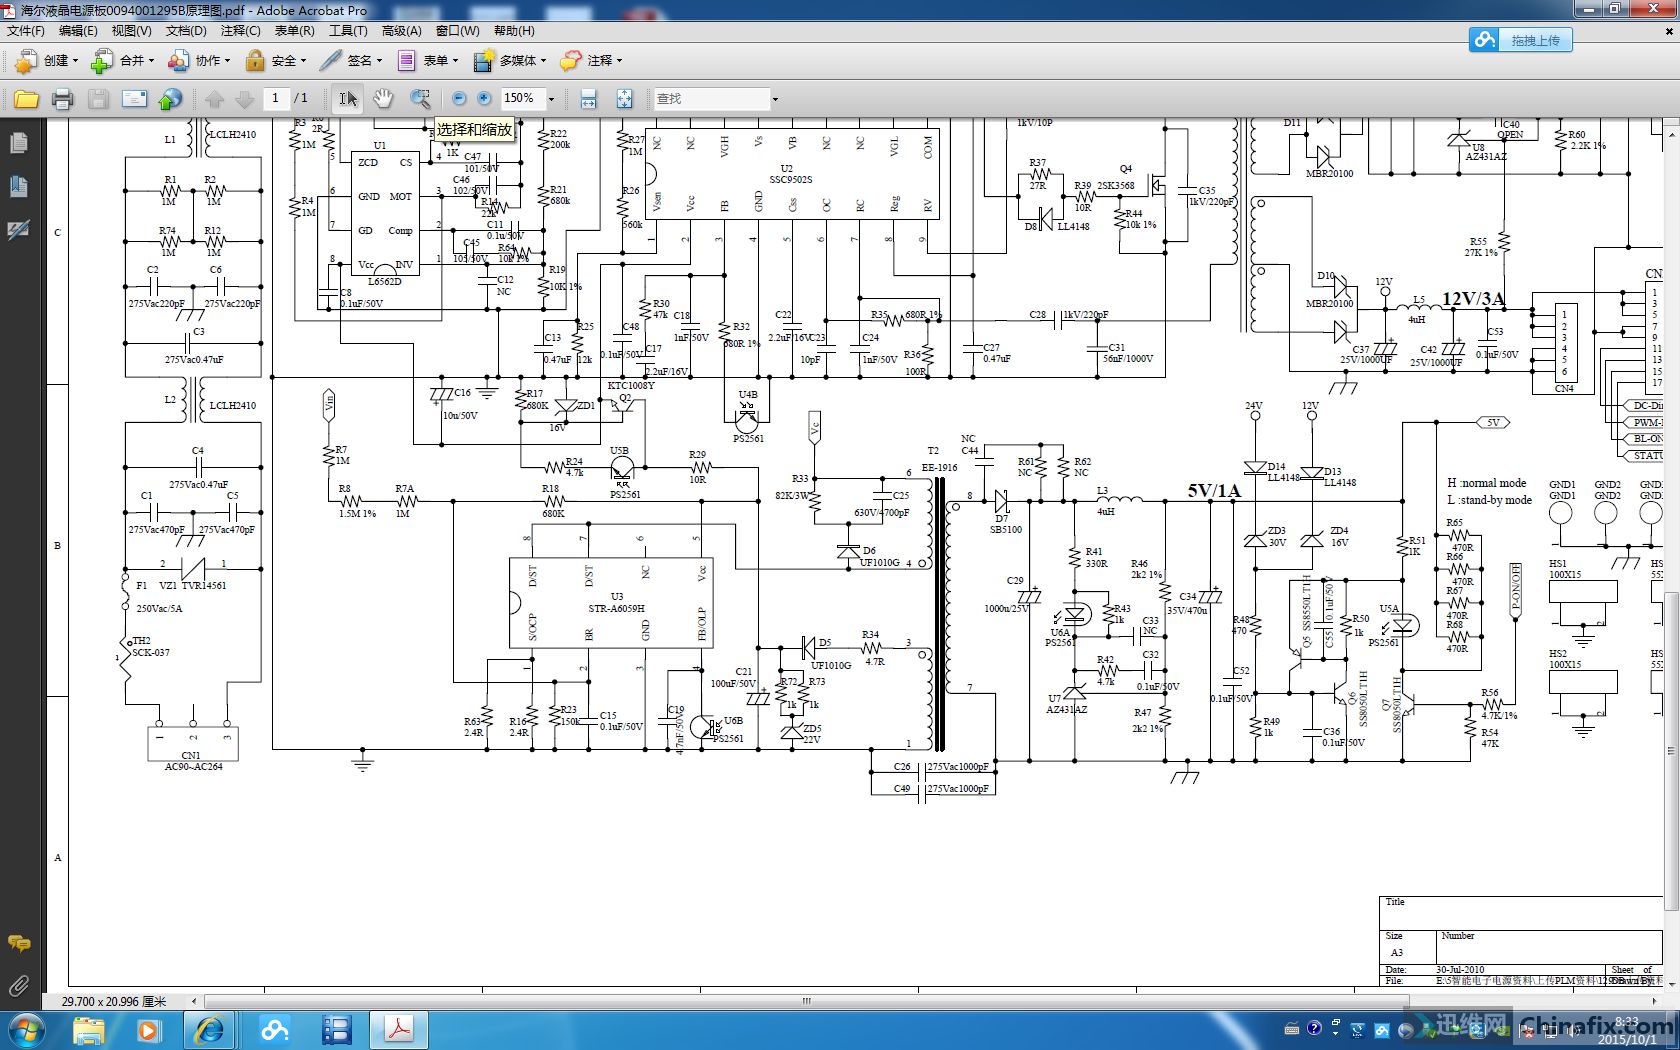The height and width of the screenshot is (1050, 1680).
Task: Expand the 150% zoom level dropdown
Action: point(551,99)
